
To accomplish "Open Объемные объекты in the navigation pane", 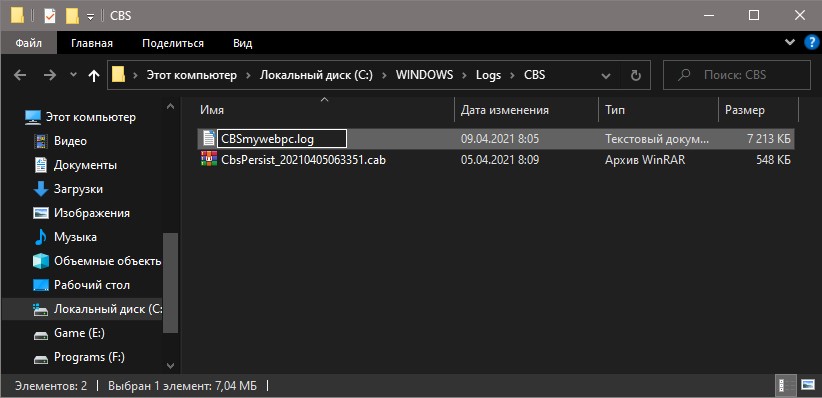I will (x=107, y=261).
